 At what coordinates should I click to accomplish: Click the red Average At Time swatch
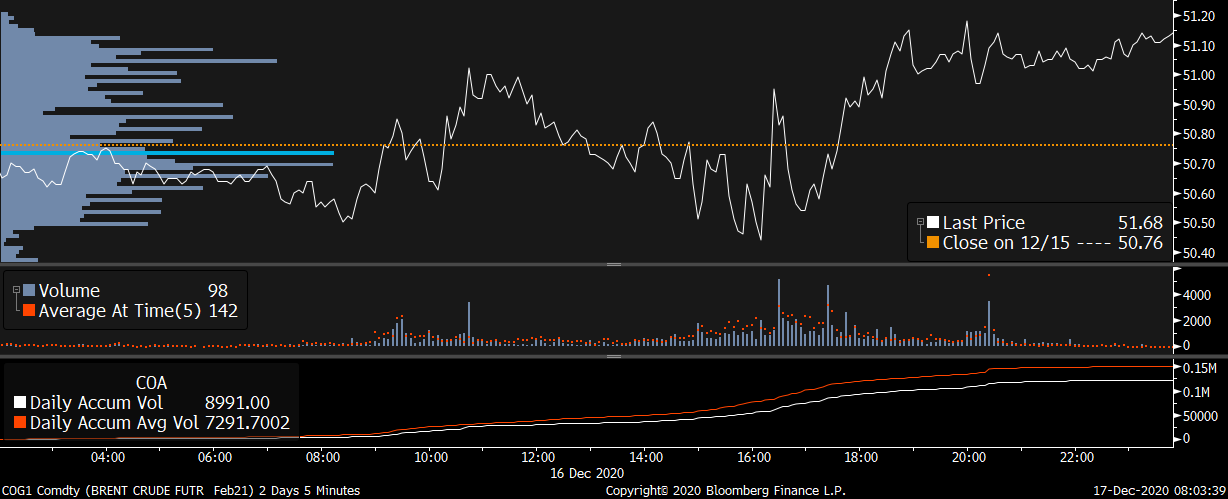coord(29,311)
